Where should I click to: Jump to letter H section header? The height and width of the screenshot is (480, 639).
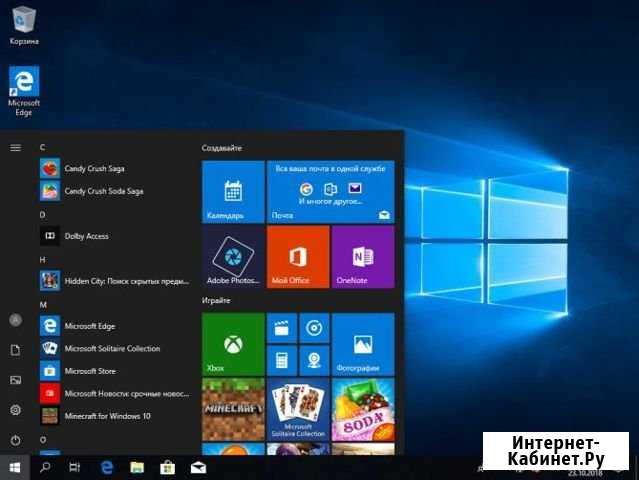click(x=42, y=260)
